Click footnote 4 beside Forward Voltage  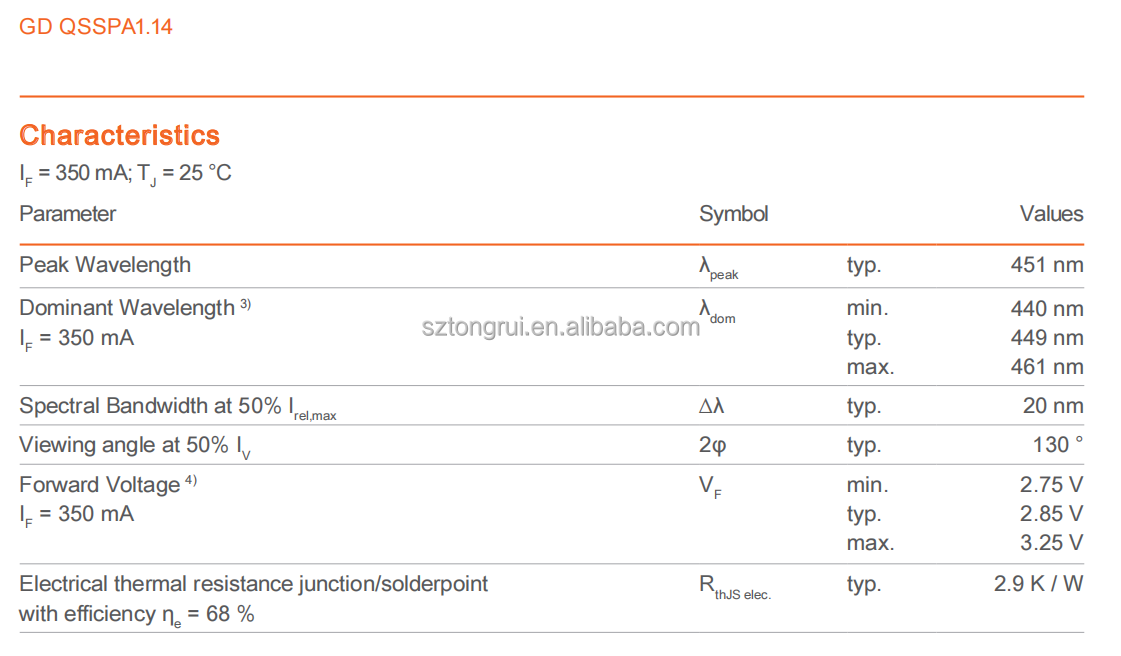[190, 482]
